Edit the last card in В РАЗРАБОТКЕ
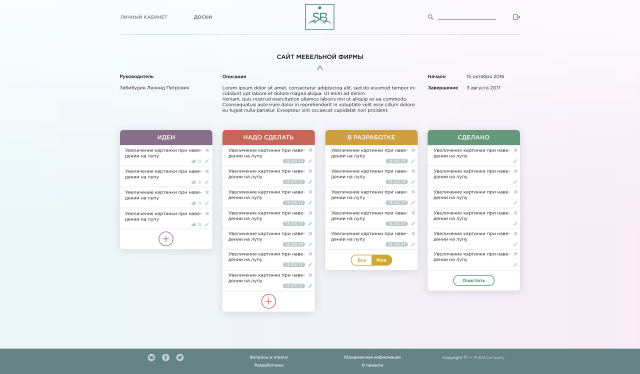640x374 pixels. coord(413,245)
